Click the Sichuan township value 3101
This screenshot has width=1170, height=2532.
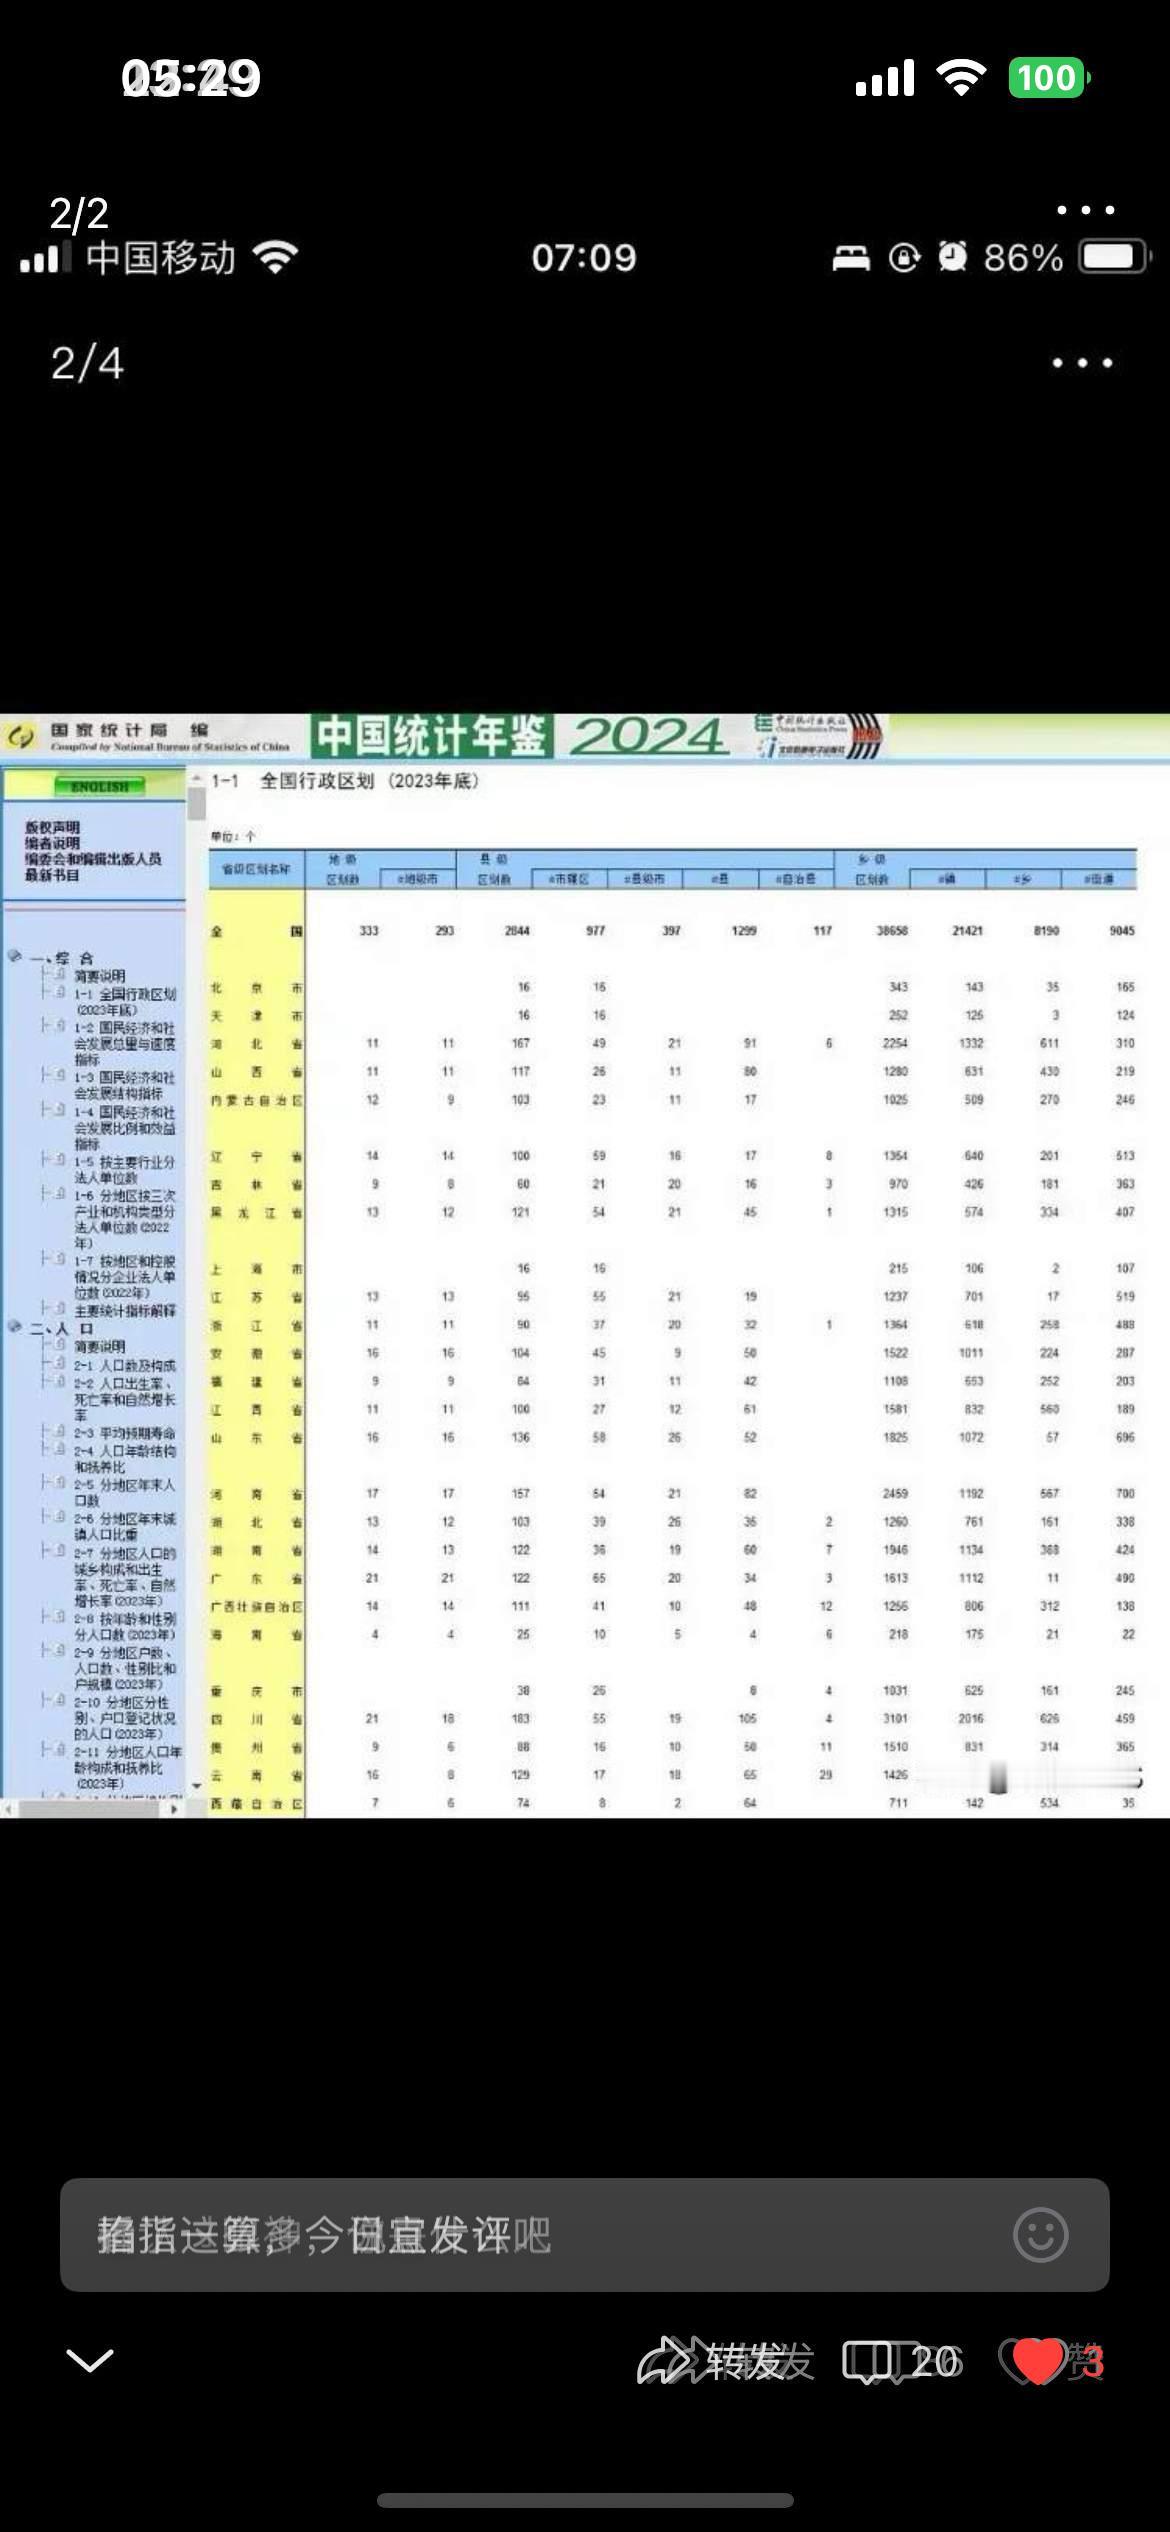[895, 1718]
